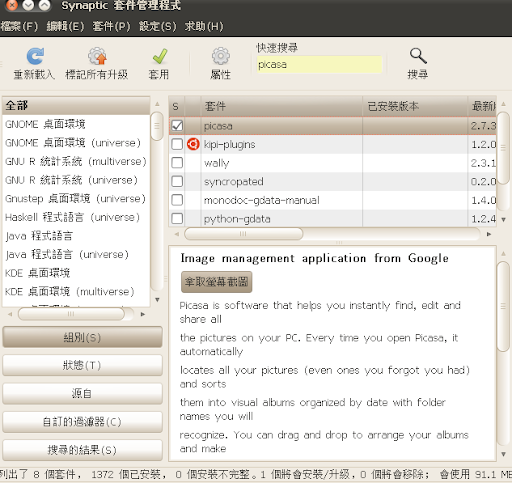Image resolution: width=512 pixels, height=483 pixels.
Task: Select Java 程式語言 category
Action: pyautogui.click(x=39, y=236)
